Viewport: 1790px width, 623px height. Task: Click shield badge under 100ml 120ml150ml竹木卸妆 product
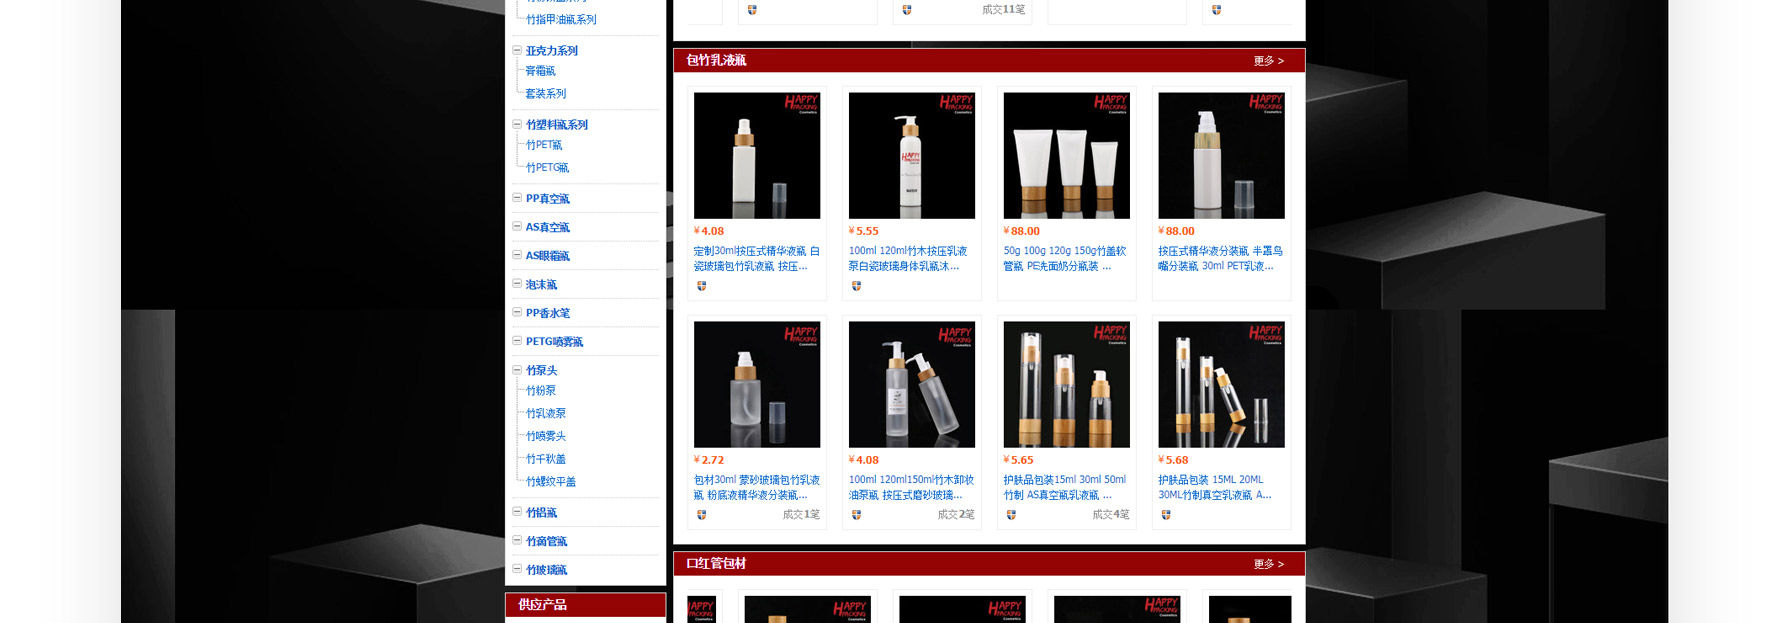pos(856,515)
